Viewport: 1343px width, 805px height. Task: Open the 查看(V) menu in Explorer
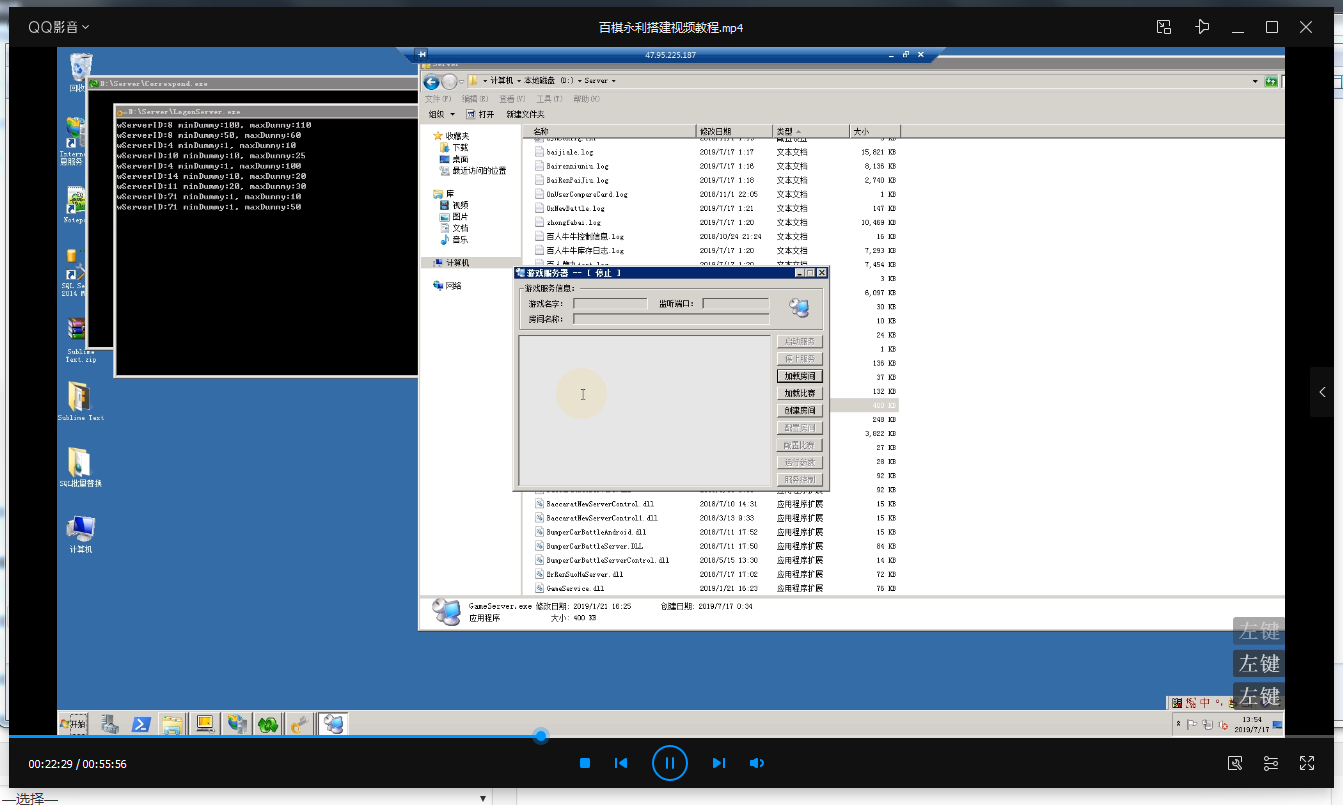point(513,99)
